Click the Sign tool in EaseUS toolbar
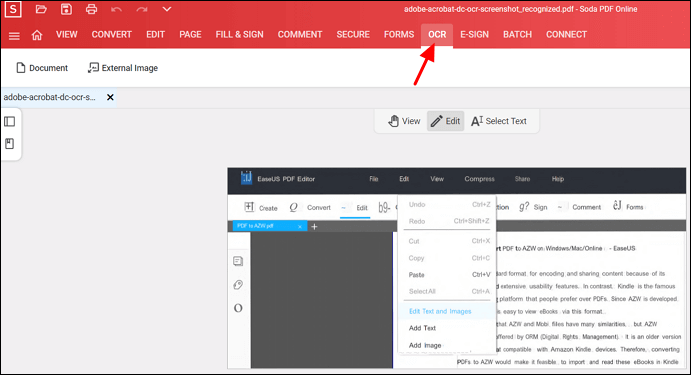Image resolution: width=691 pixels, height=375 pixels. 533,207
